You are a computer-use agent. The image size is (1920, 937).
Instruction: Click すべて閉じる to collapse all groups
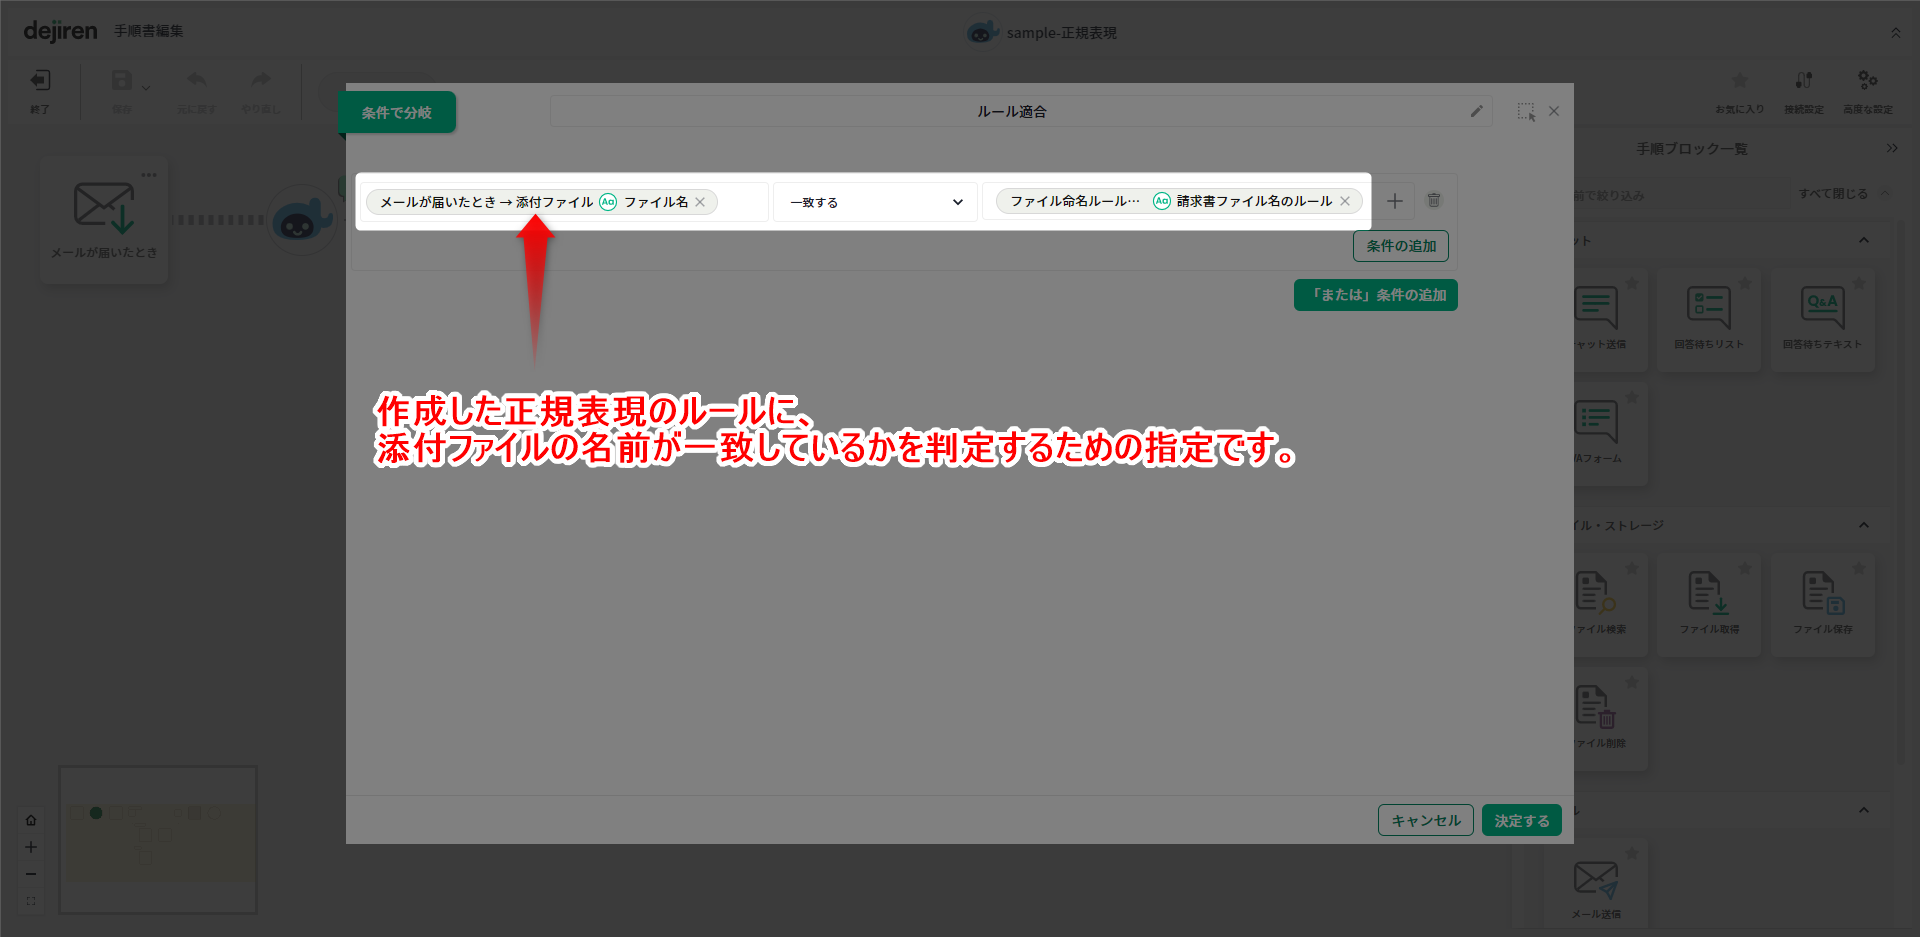1833,194
